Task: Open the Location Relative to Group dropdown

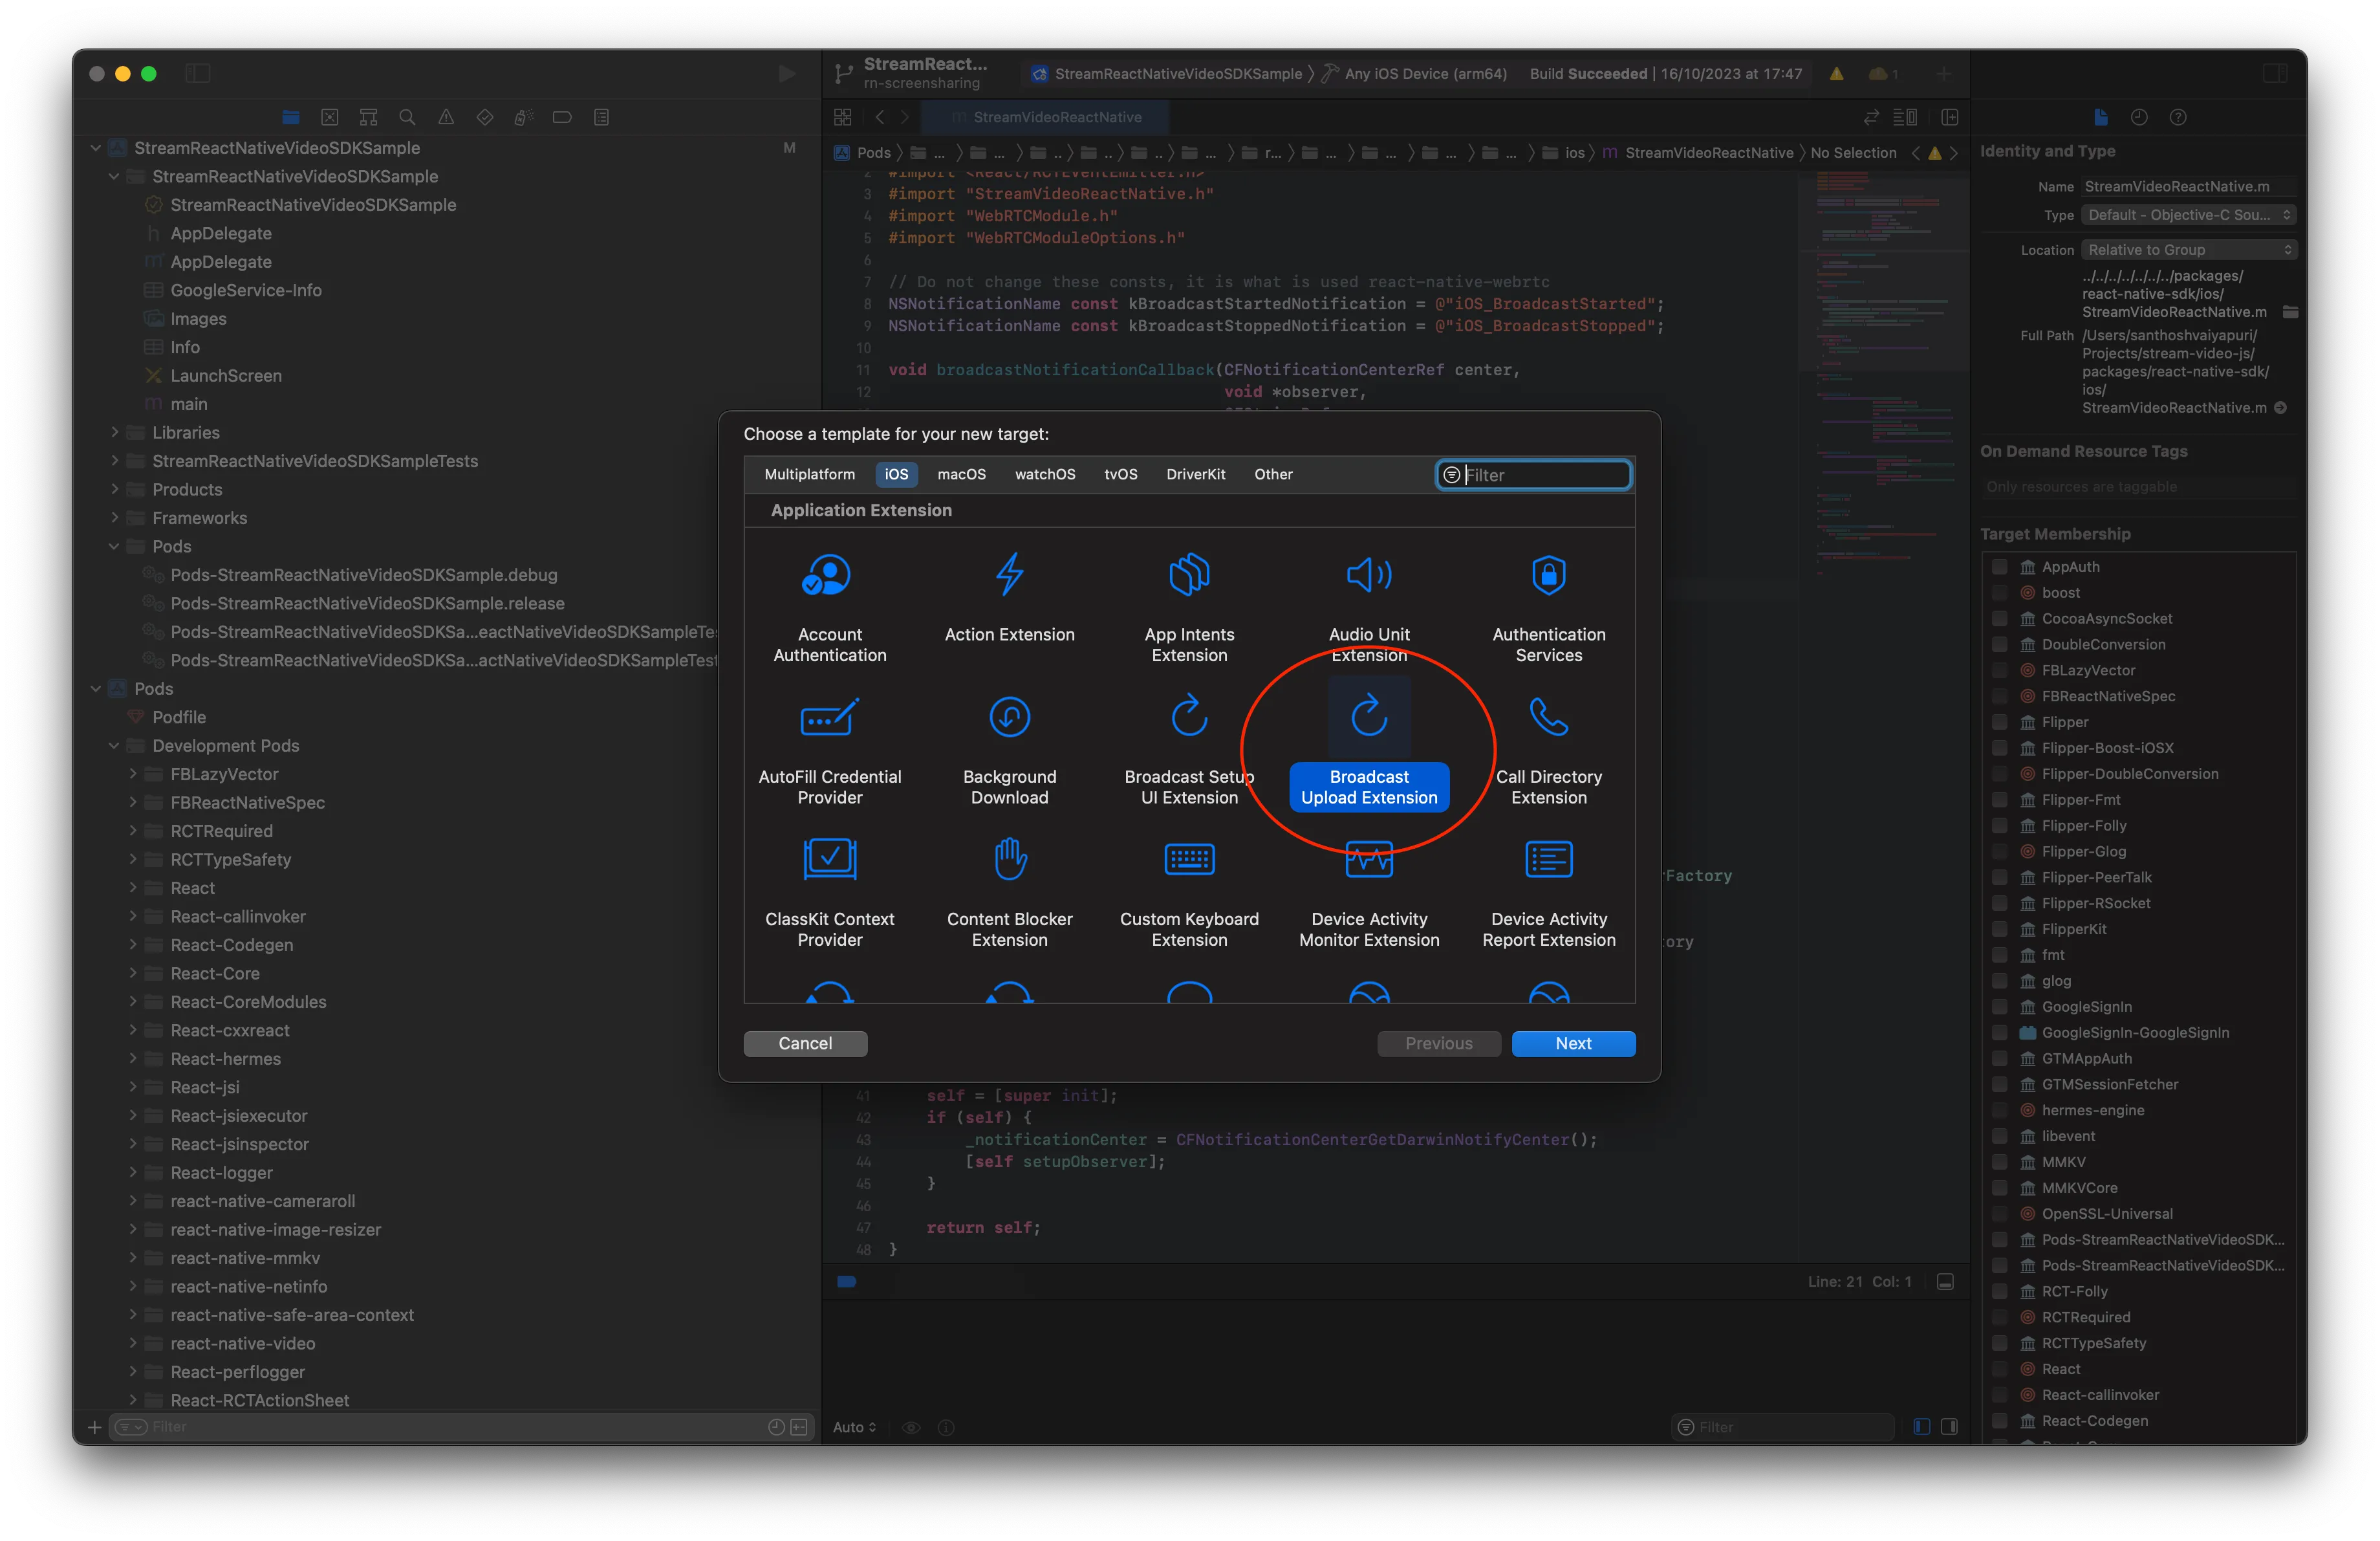Action: (2188, 250)
